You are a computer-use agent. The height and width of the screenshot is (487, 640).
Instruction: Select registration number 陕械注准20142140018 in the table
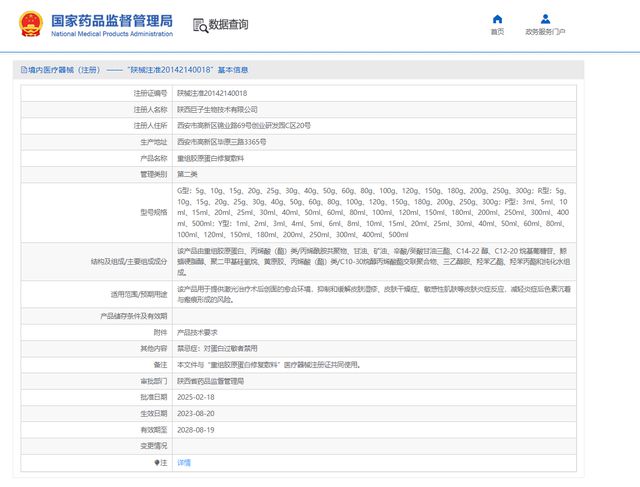coord(212,93)
